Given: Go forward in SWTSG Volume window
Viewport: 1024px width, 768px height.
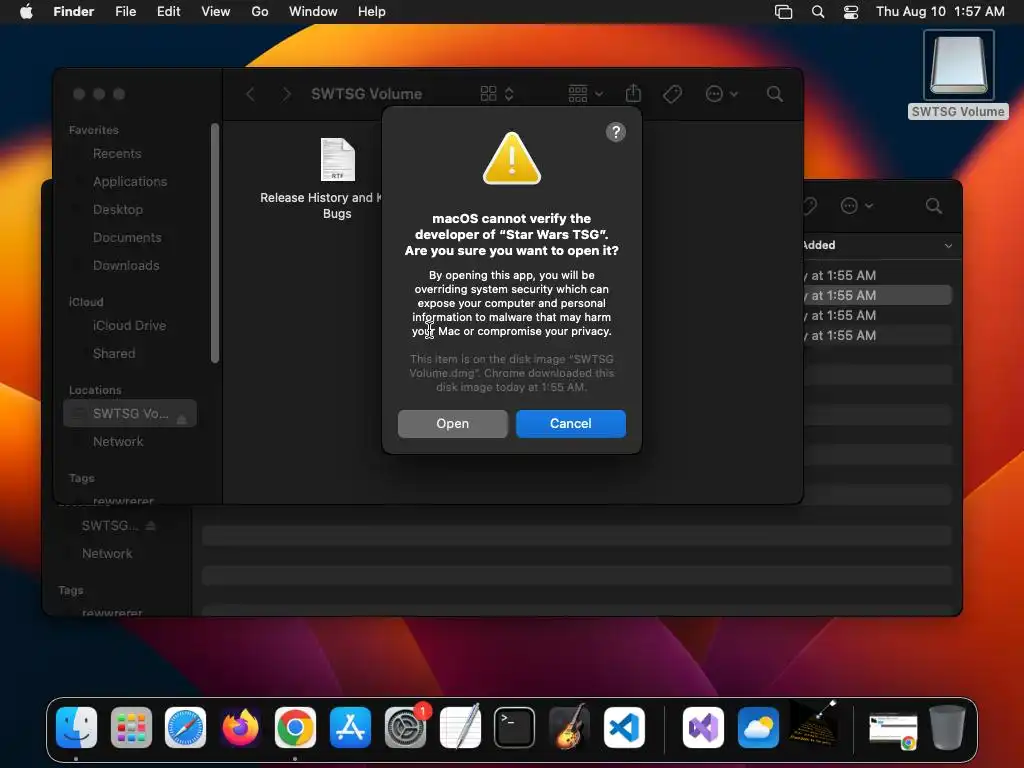Looking at the screenshot, I should tap(286, 94).
